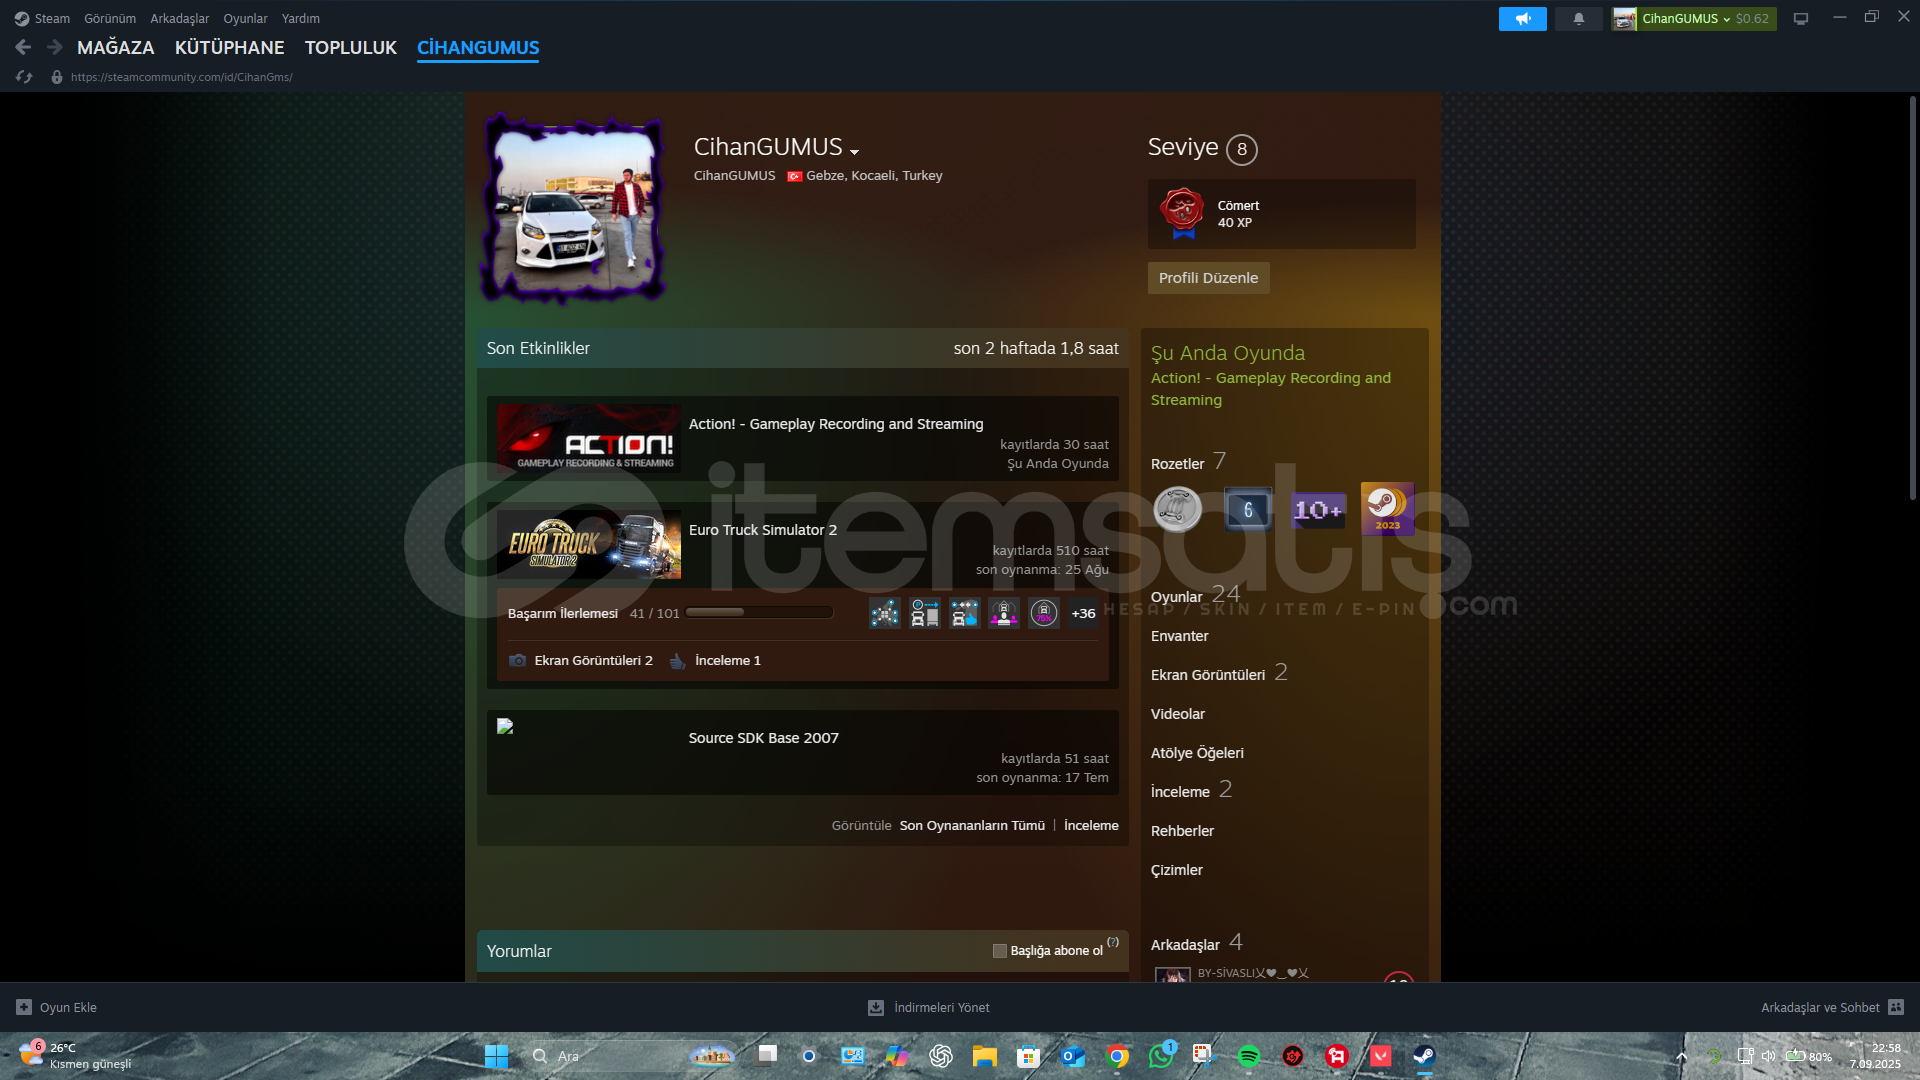Open the Envanter link
The height and width of the screenshot is (1080, 1920).
click(x=1180, y=636)
